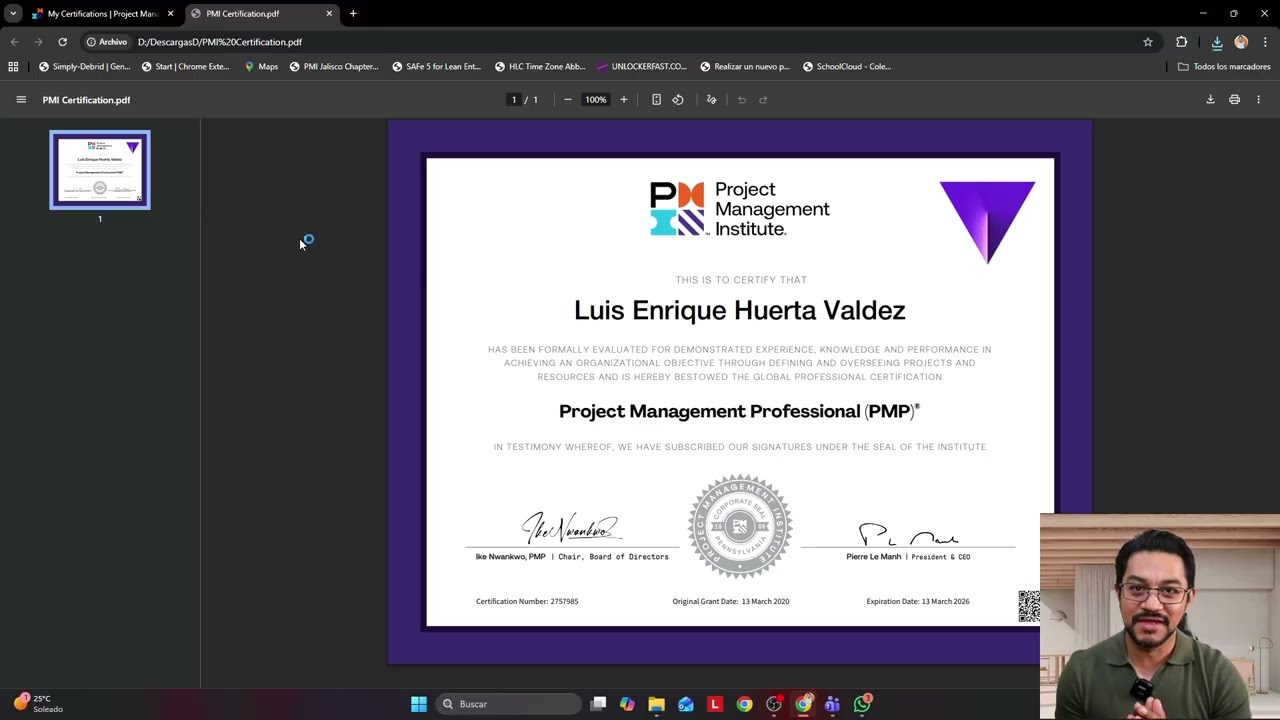Click the Buscar taskbar search box
Screen dimensions: 1280x720
(x=510, y=704)
